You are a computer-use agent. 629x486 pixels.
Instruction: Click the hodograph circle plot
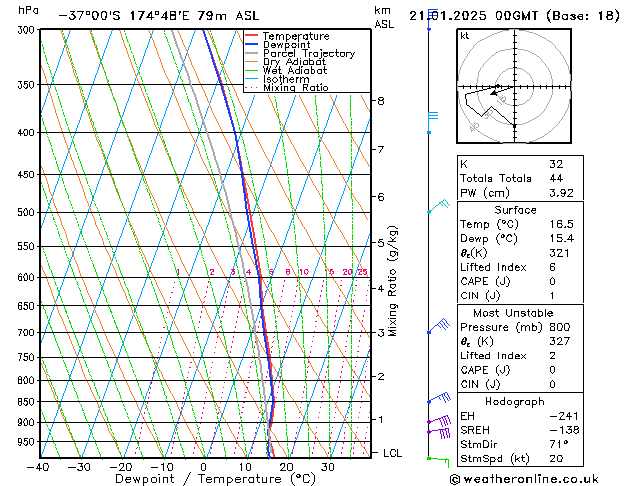(514, 86)
